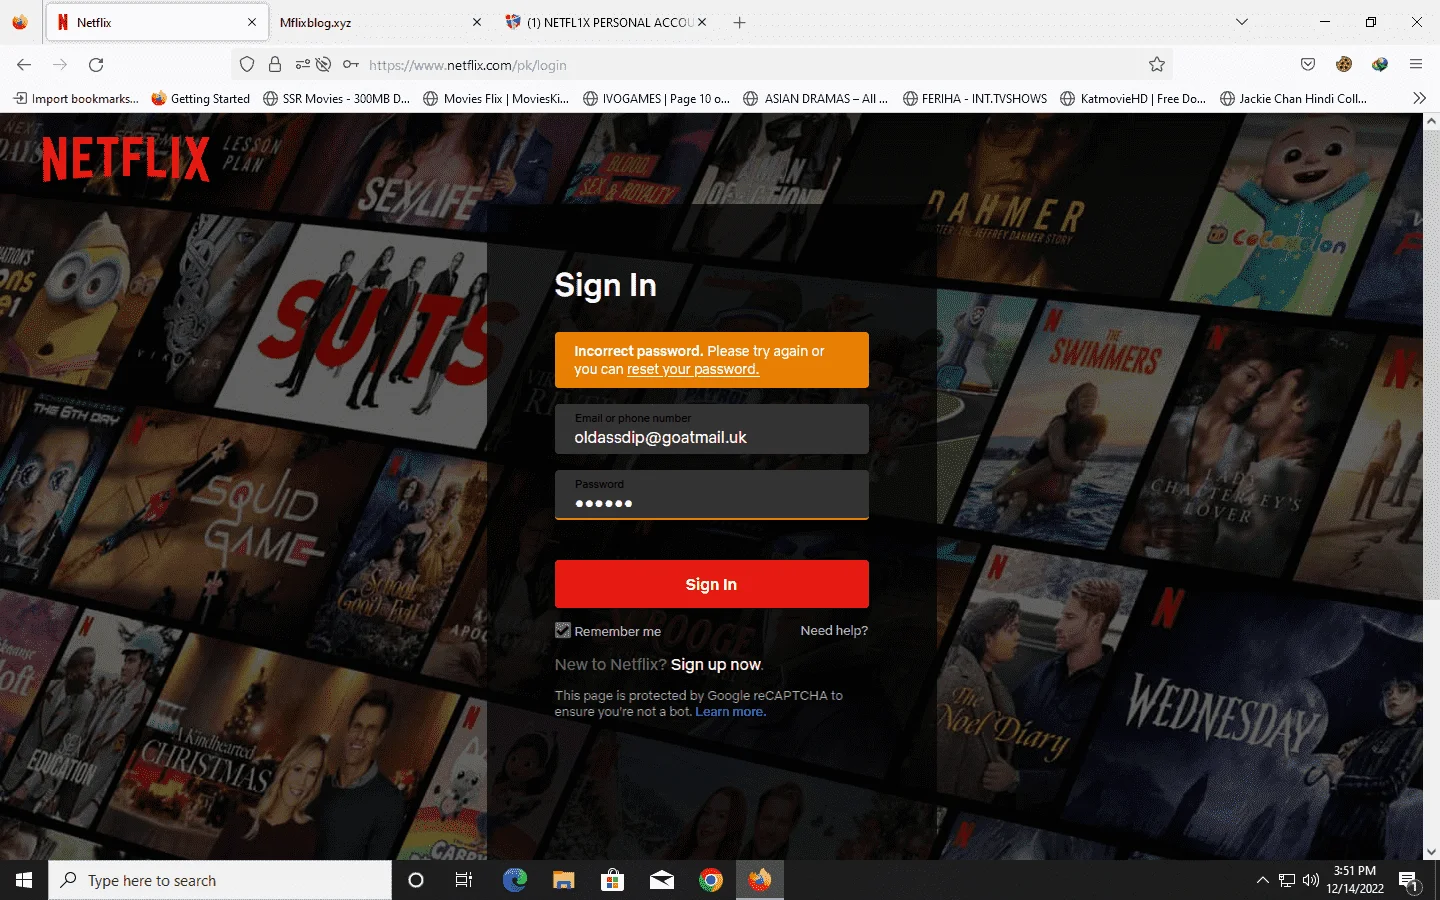This screenshot has height=900, width=1440.
Task: Open the globe extension icon in toolbar
Action: click(1380, 65)
